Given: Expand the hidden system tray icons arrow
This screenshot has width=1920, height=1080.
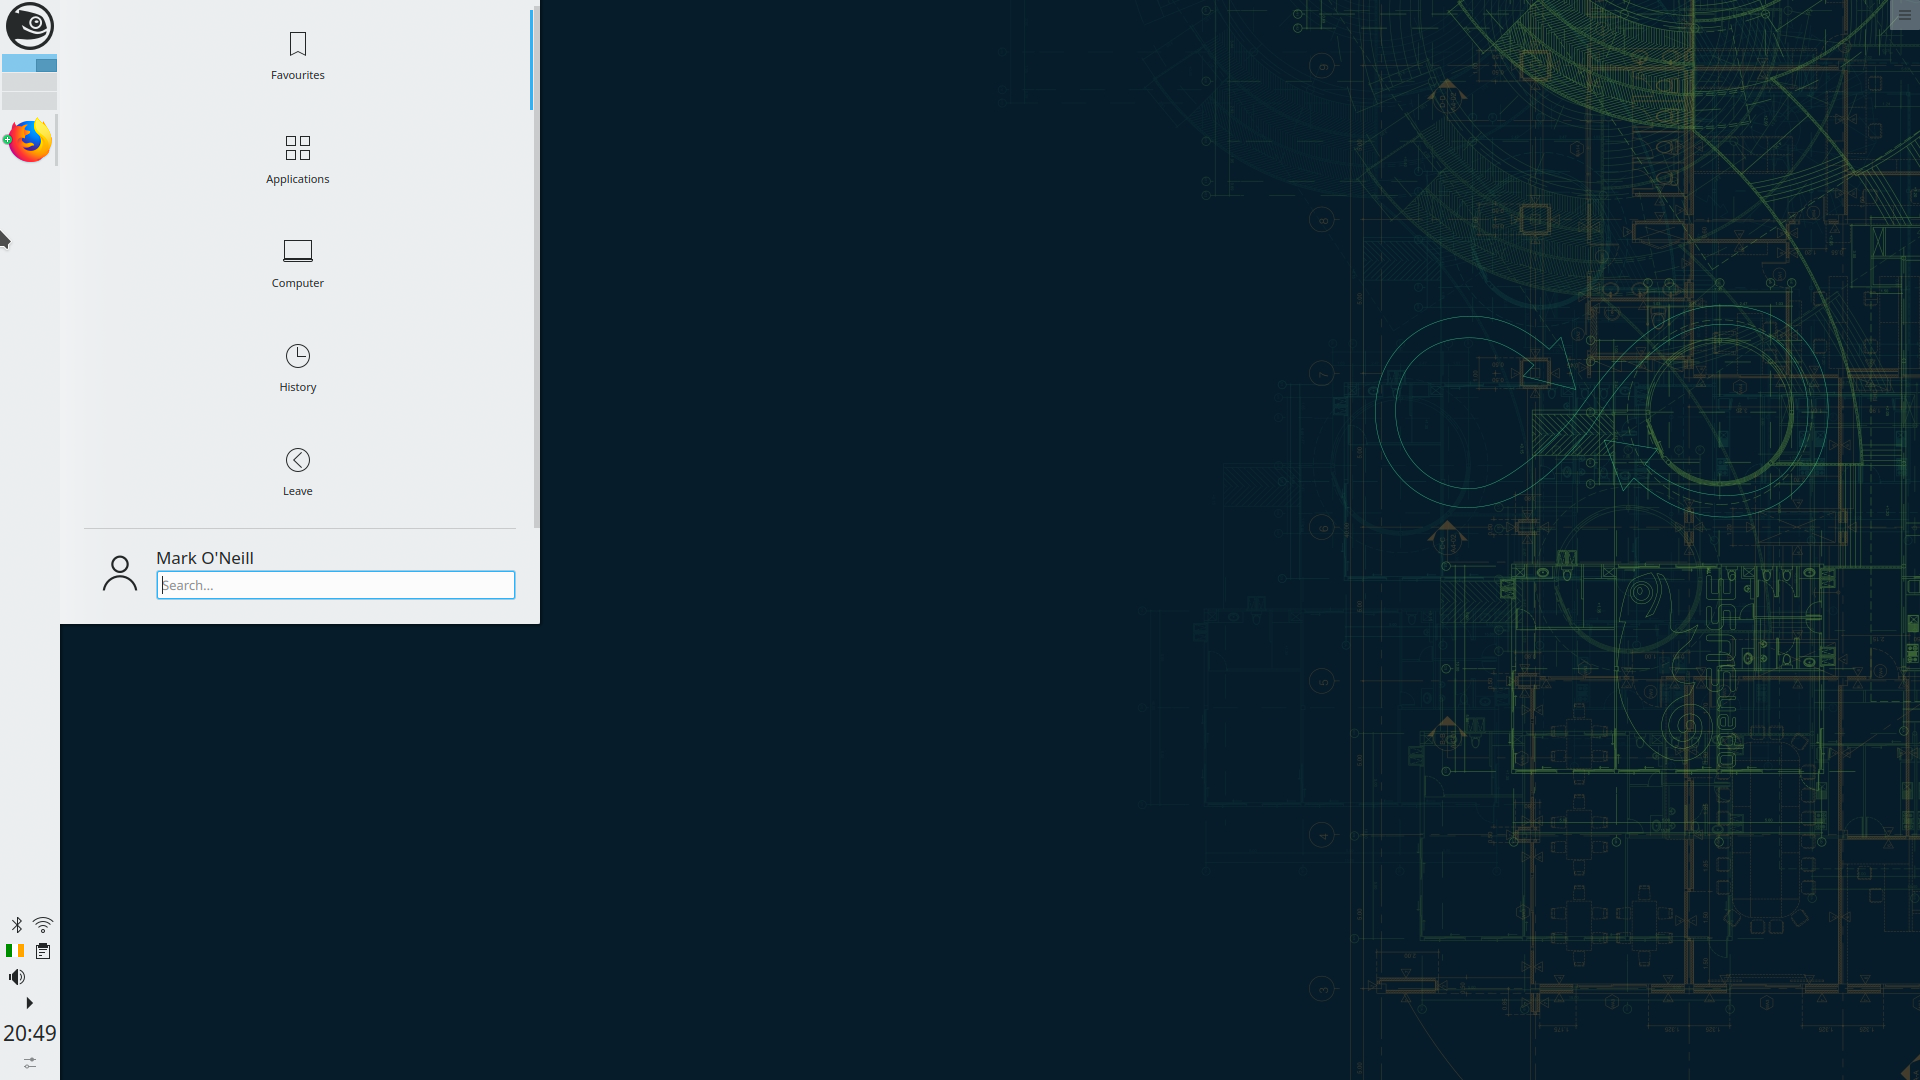Looking at the screenshot, I should pos(29,1003).
